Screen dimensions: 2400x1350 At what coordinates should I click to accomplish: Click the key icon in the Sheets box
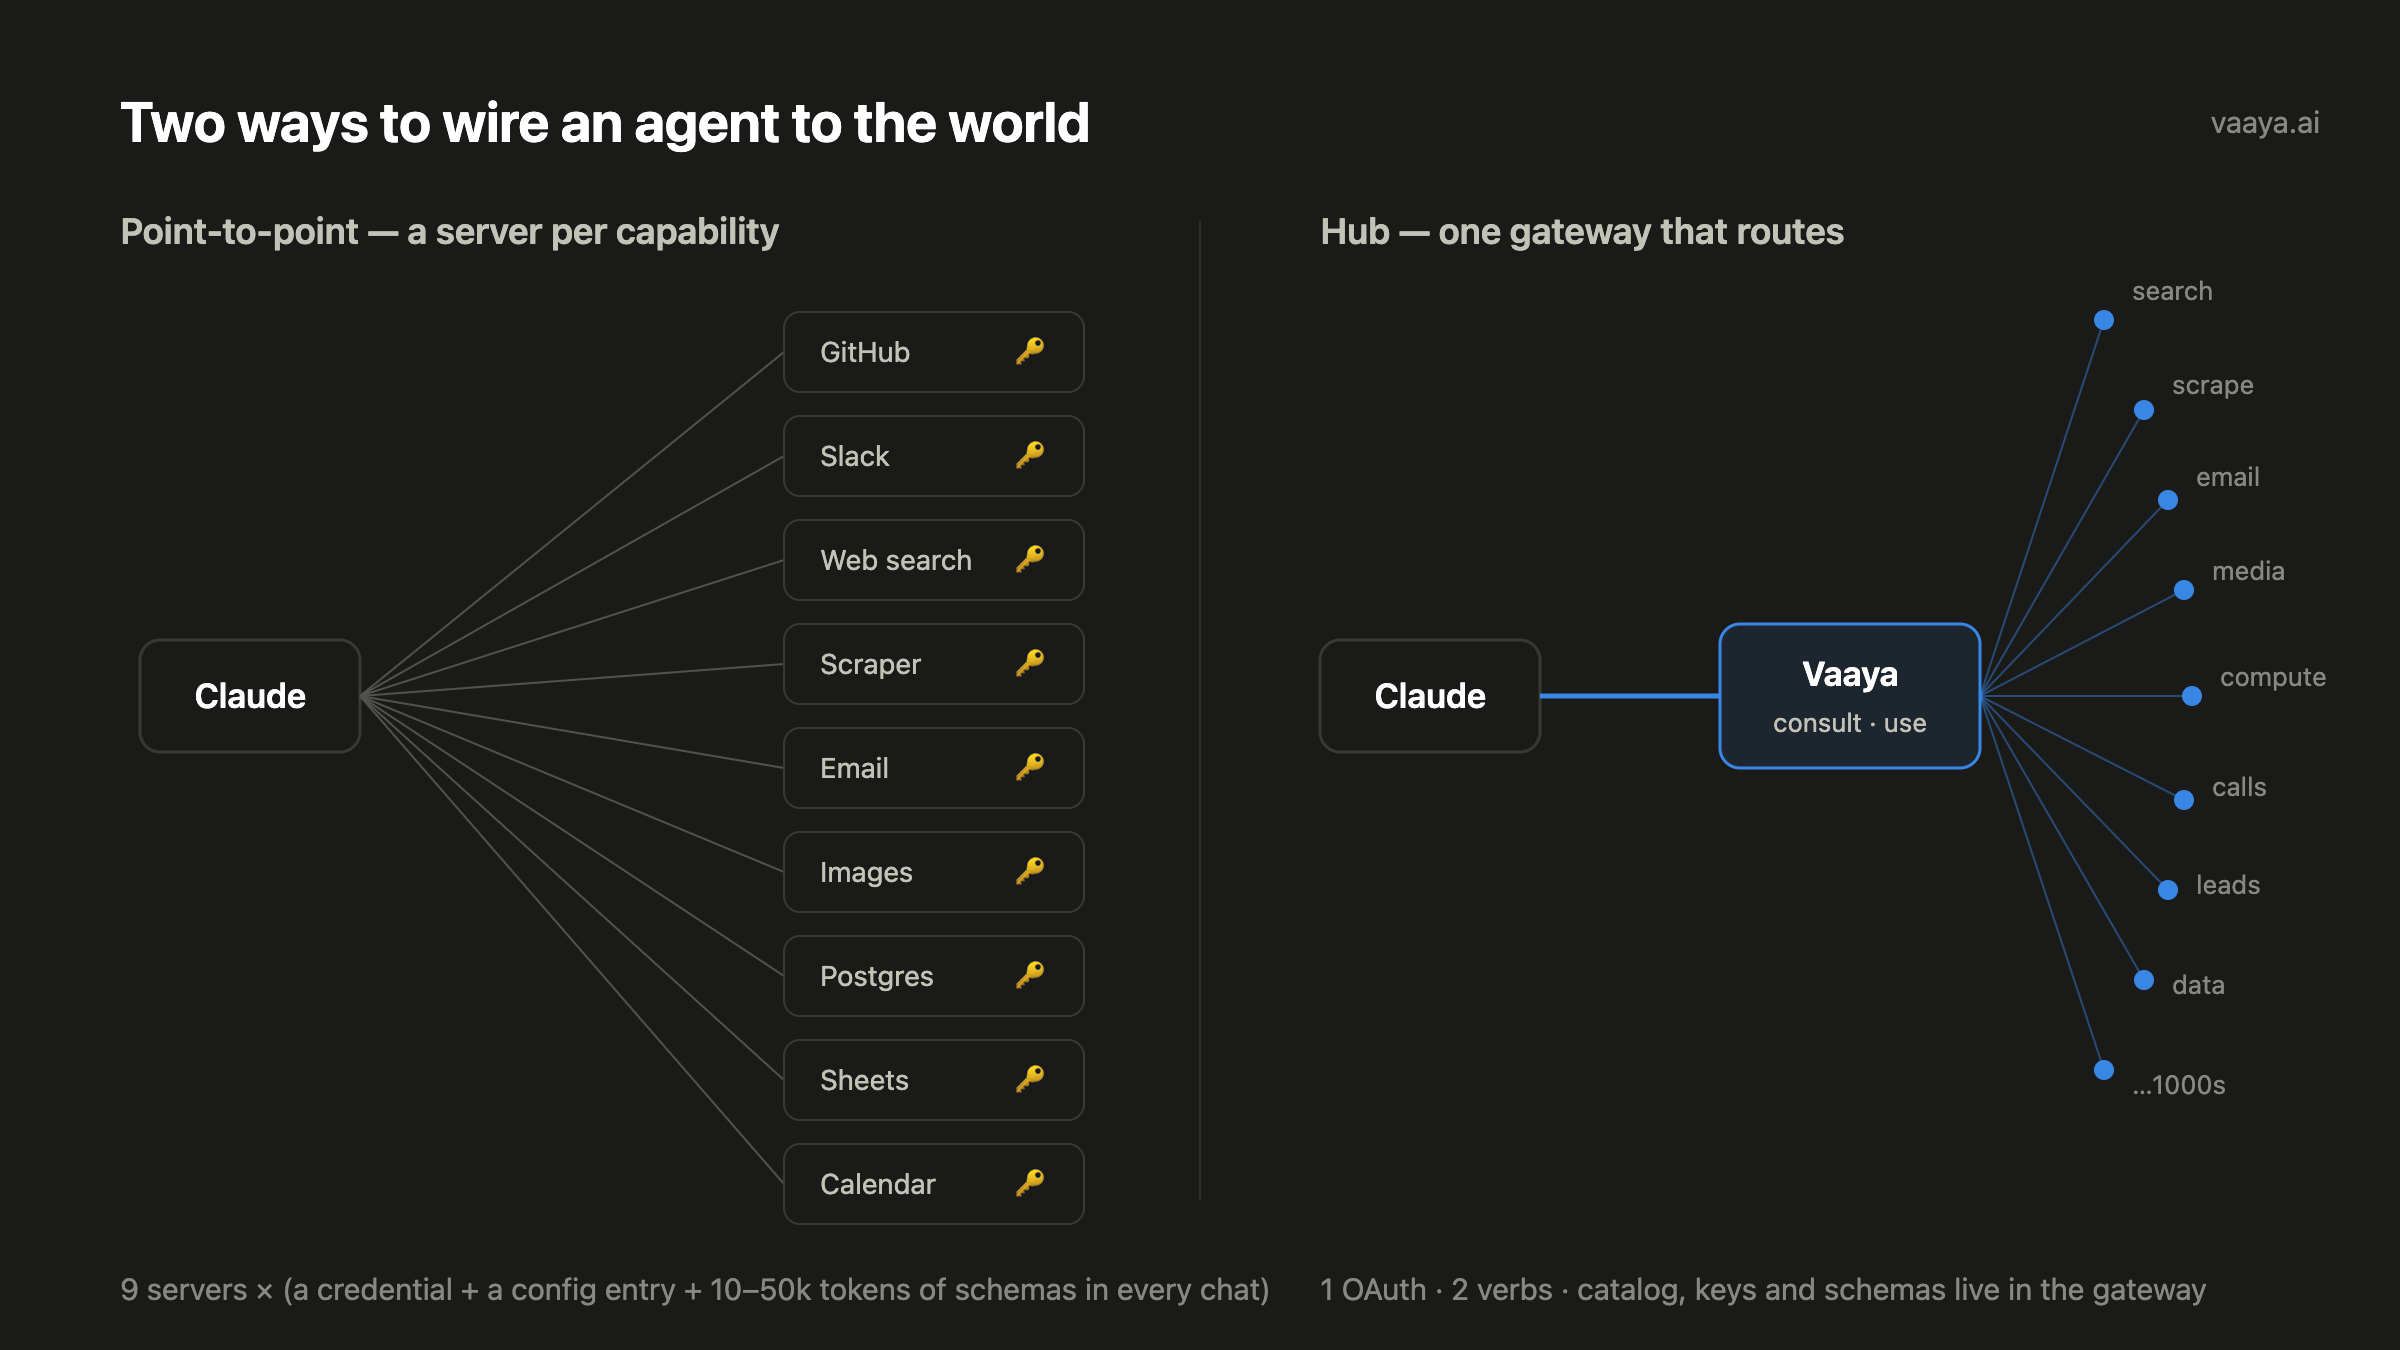[1030, 1079]
